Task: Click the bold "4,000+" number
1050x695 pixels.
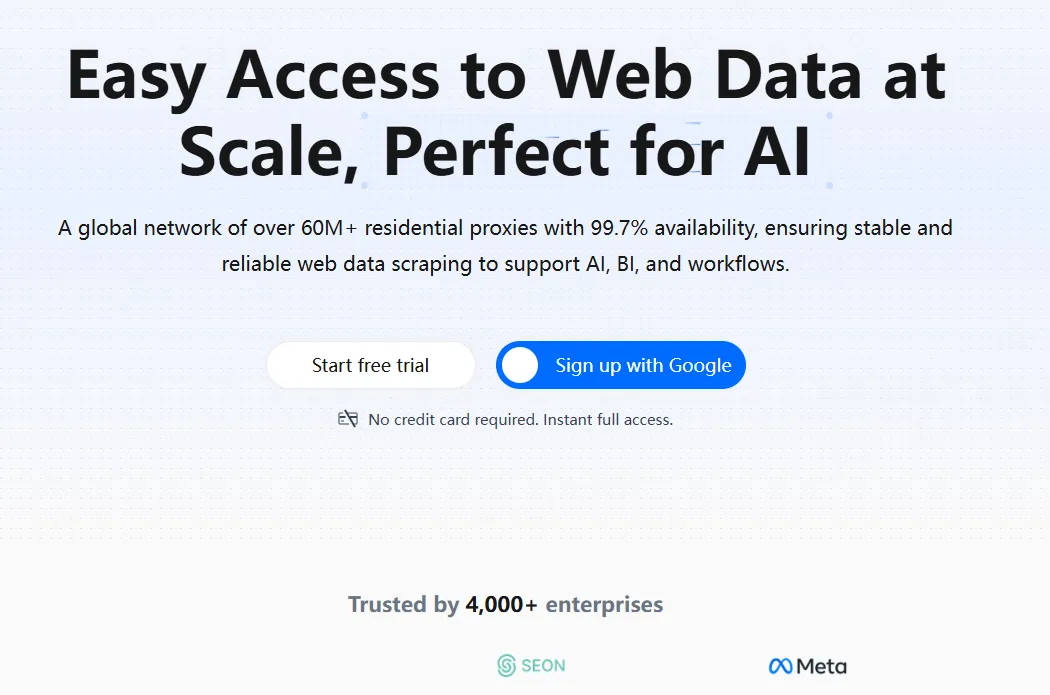Action: pos(501,605)
